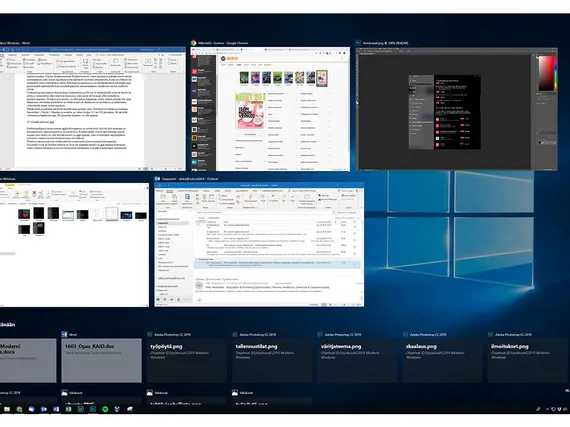Switch to the File Explorer window thumbnail
The image size is (570, 427).
[x=74, y=245]
